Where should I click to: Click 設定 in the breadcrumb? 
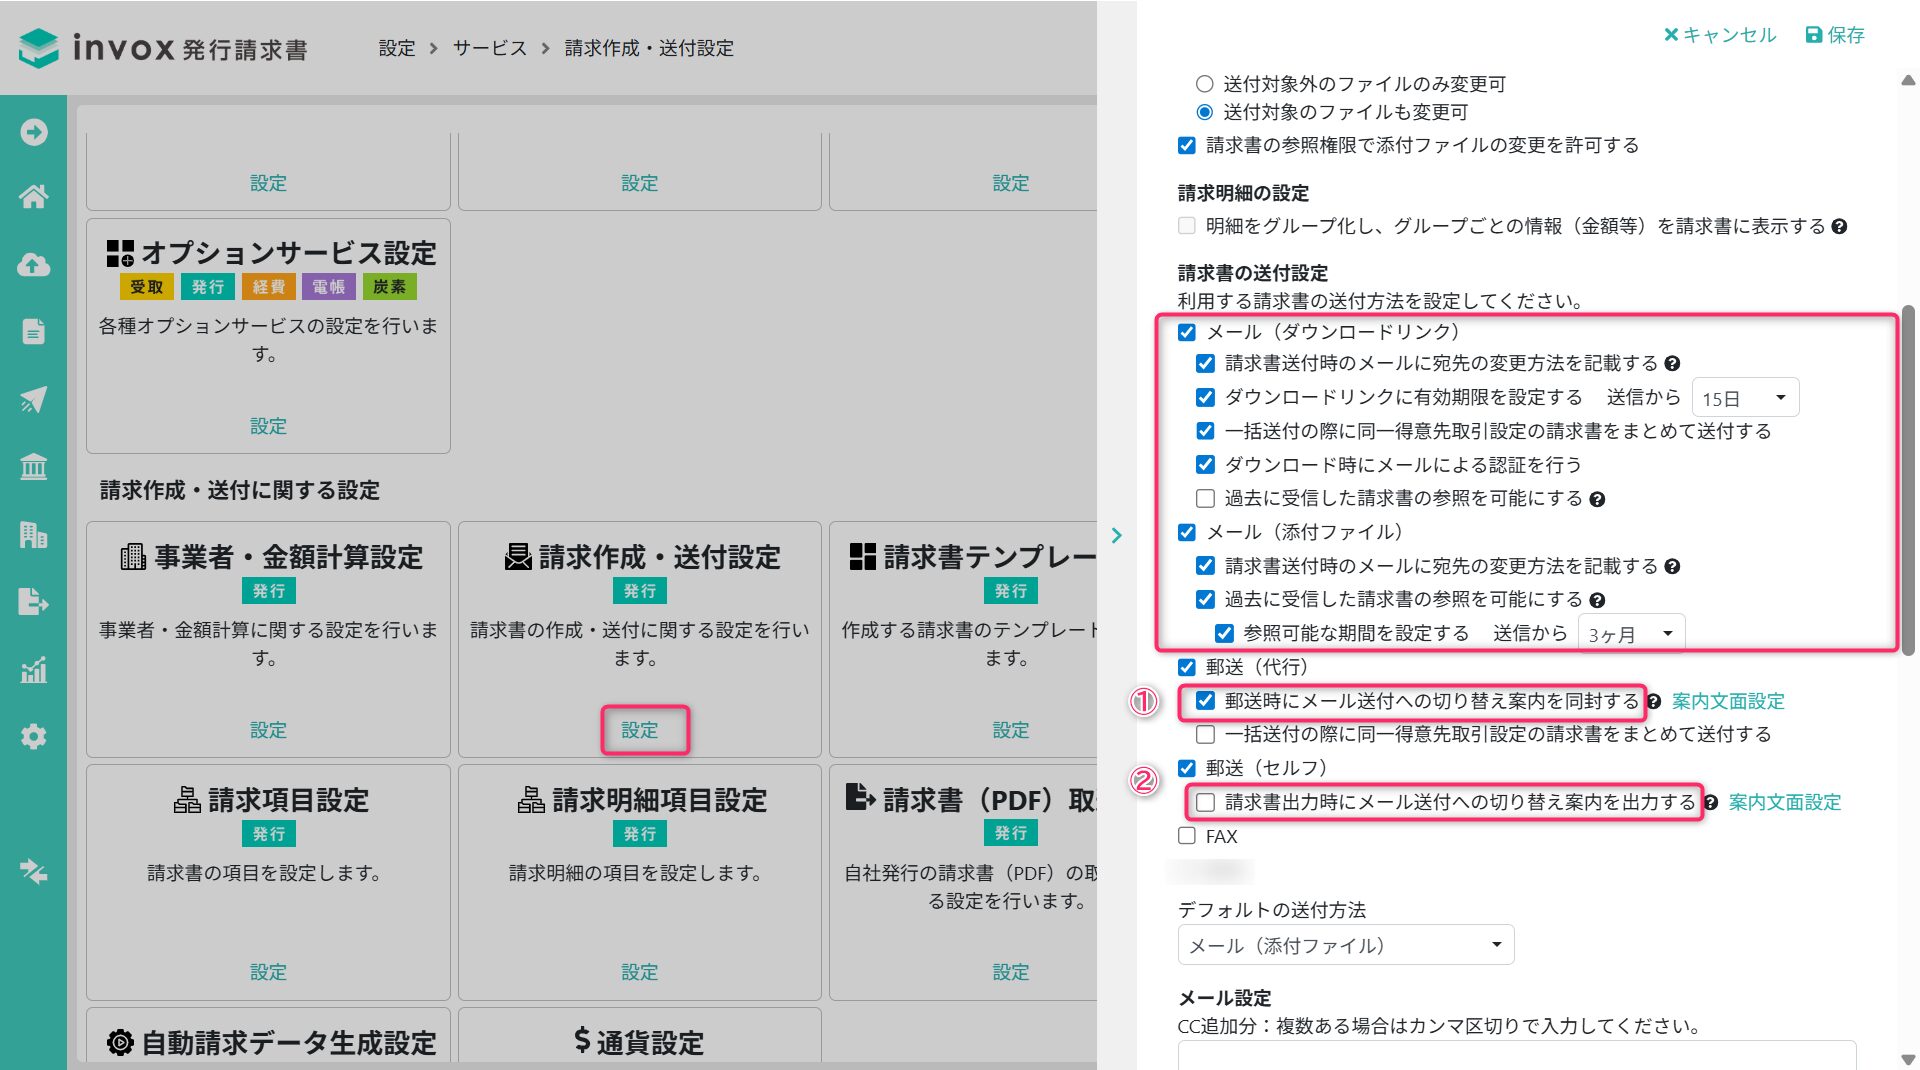click(x=397, y=48)
